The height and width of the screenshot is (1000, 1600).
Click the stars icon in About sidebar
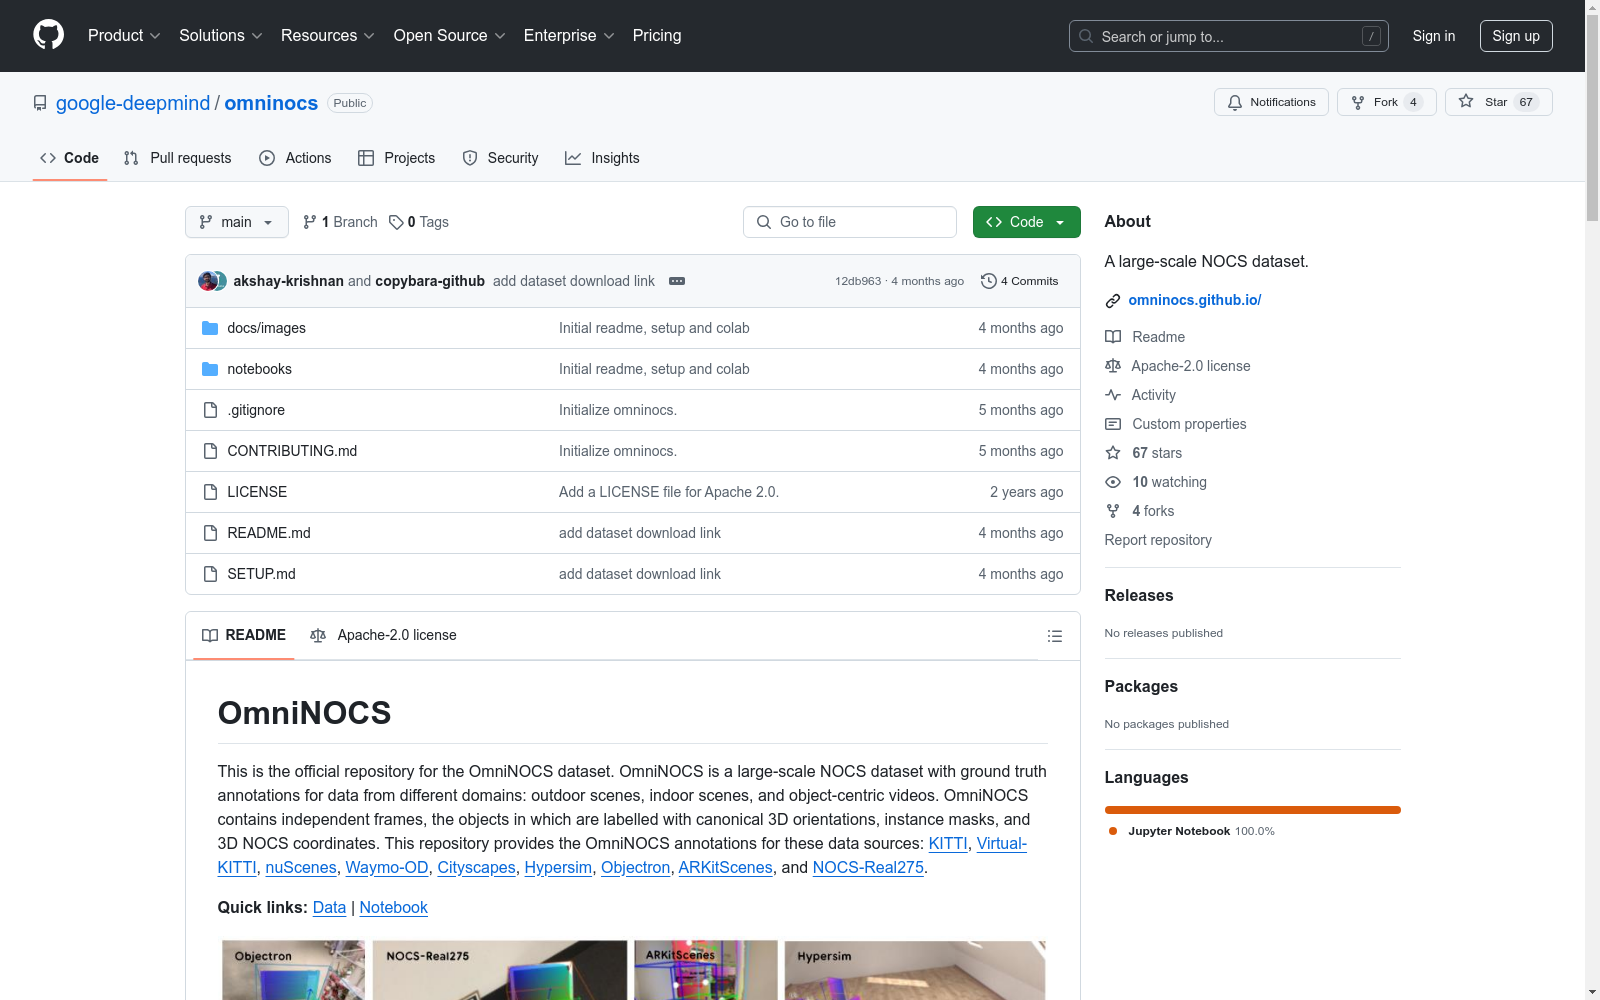pos(1113,453)
